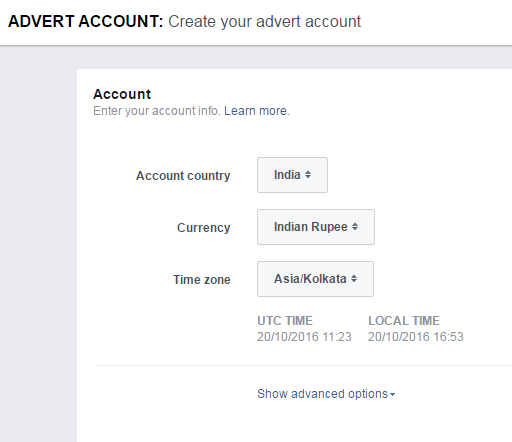Click the LOCAL TIME heading

(404, 321)
